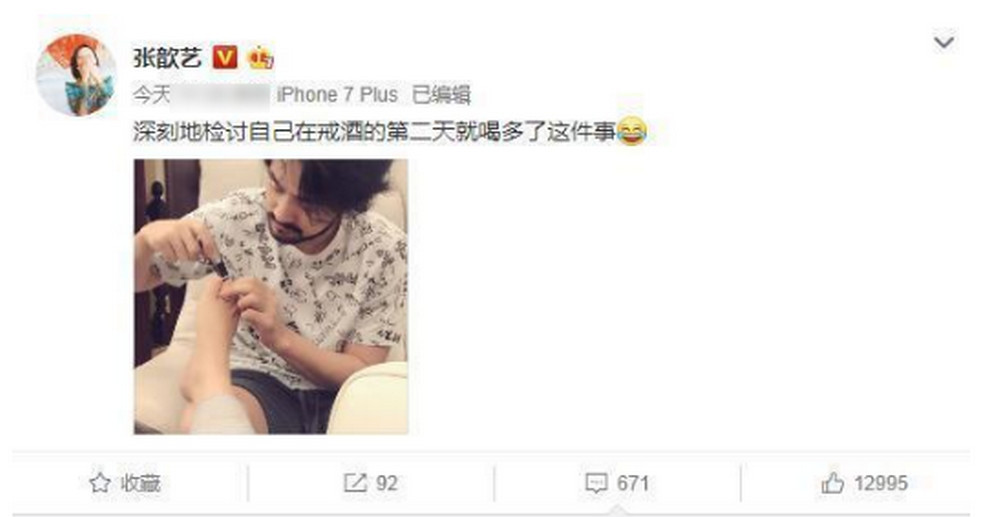
Task: Click the thumbs-up like icon
Action: pyautogui.click(x=833, y=483)
